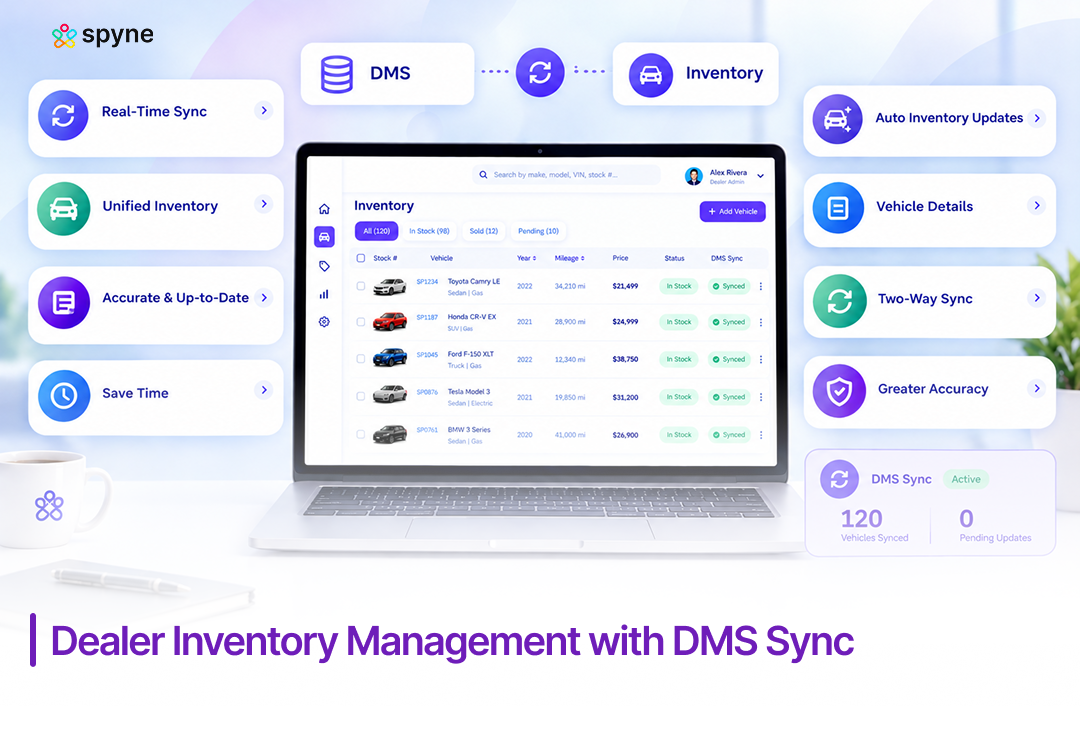The height and width of the screenshot is (734, 1080).
Task: Click the Inventory card car icon at top
Action: pyautogui.click(x=651, y=75)
